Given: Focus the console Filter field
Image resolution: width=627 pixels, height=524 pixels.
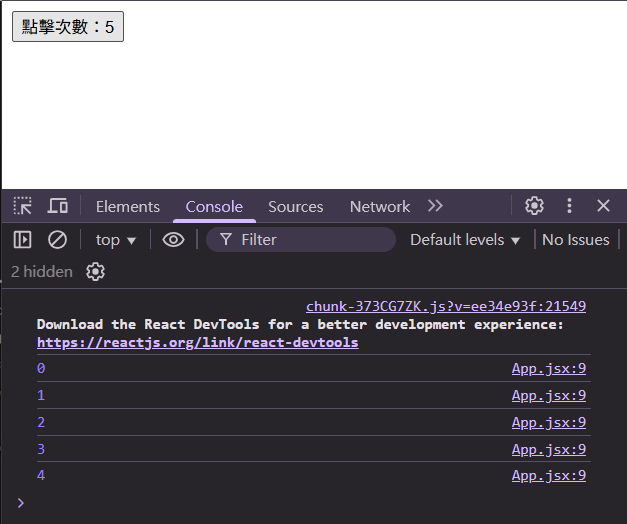Looking at the screenshot, I should point(301,240).
